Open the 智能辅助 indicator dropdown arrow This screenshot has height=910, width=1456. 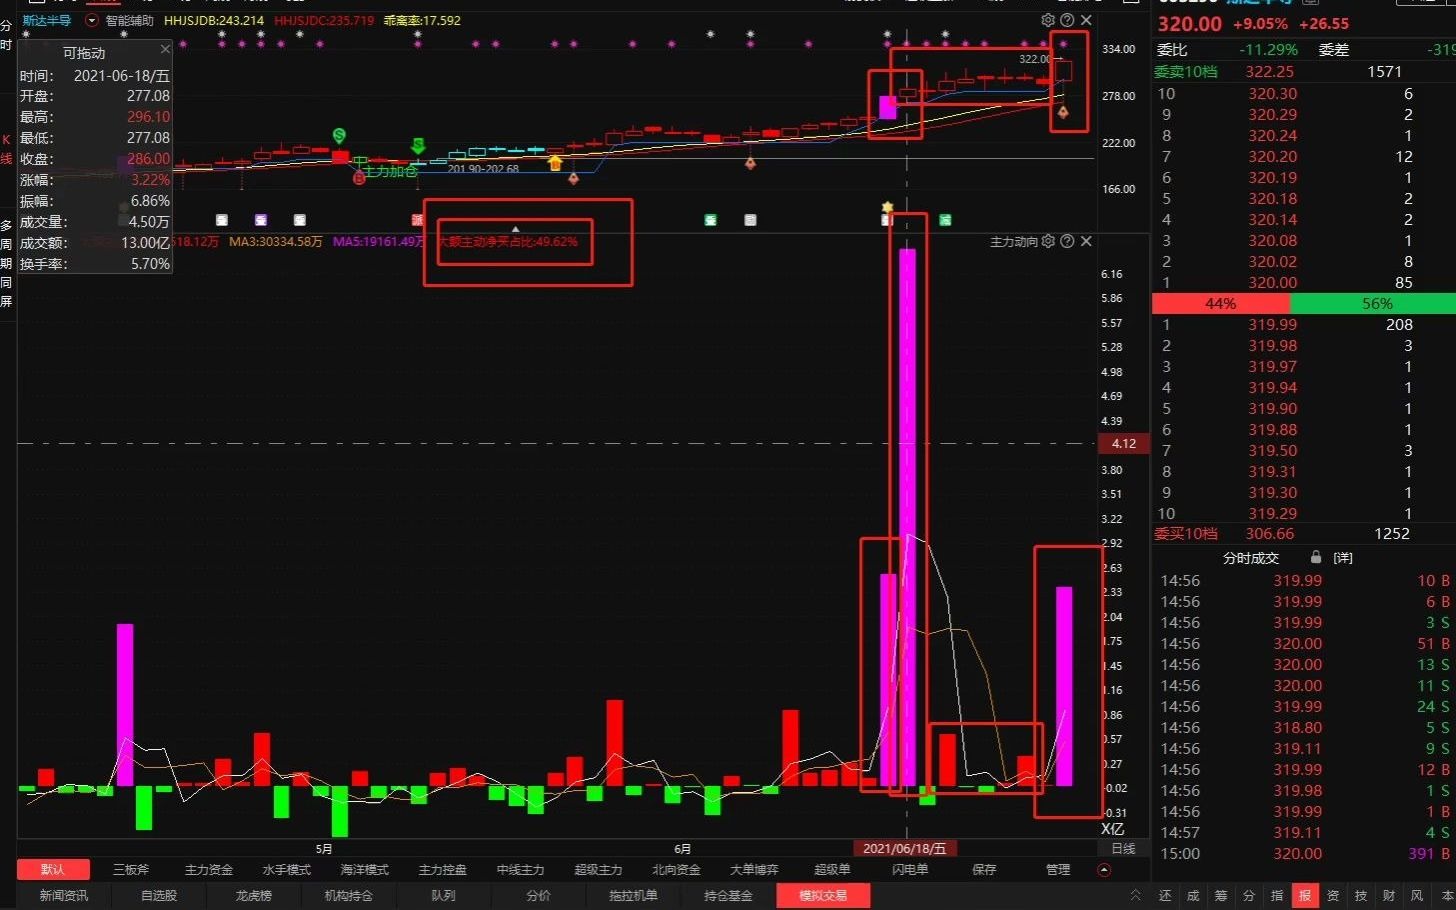[x=92, y=20]
